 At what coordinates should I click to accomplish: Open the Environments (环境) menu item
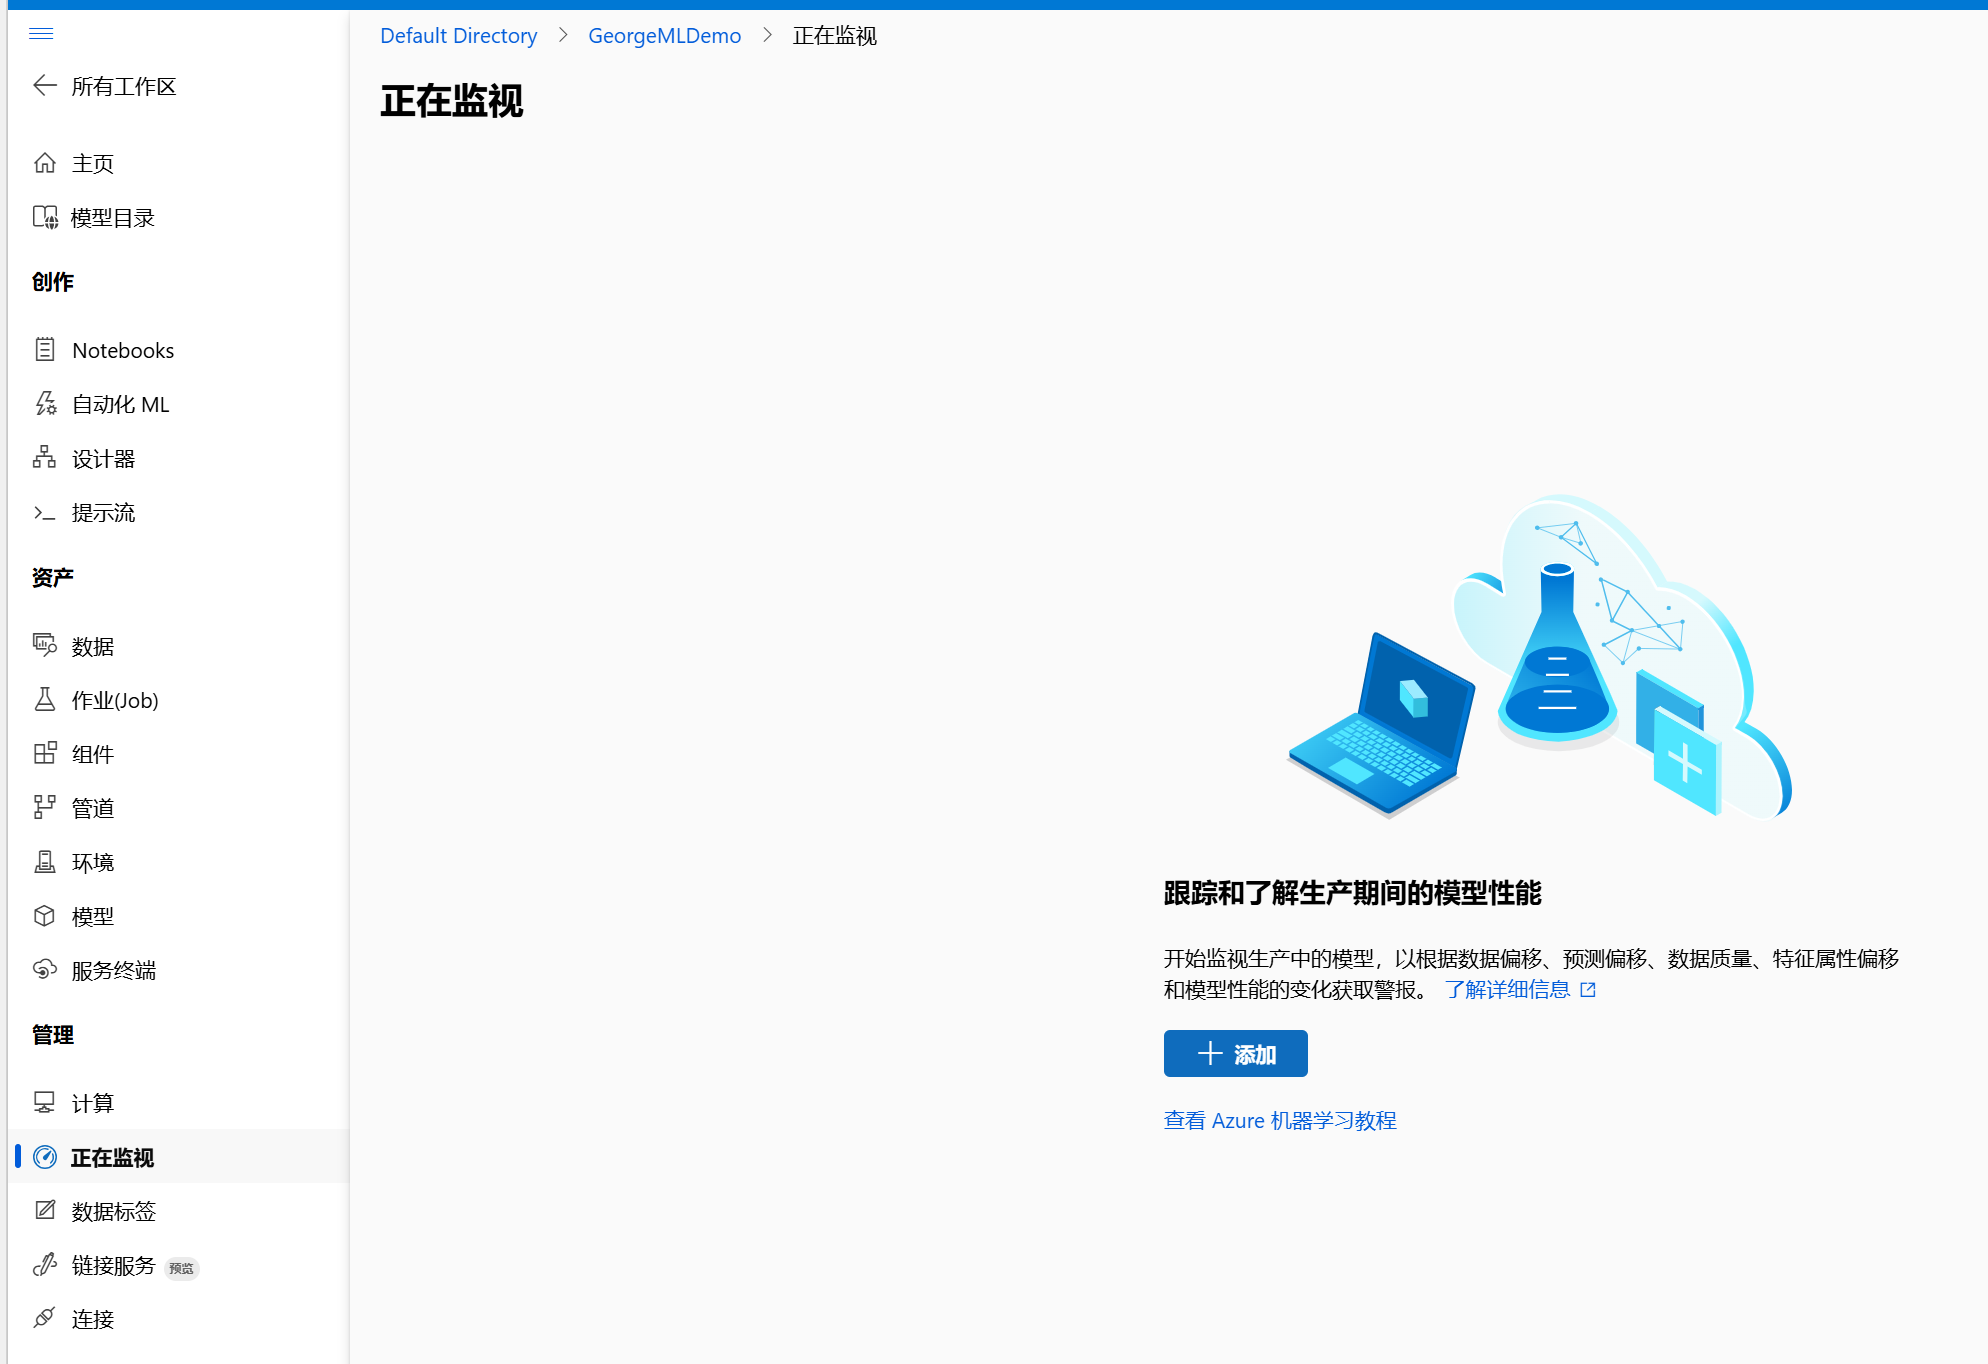point(92,862)
